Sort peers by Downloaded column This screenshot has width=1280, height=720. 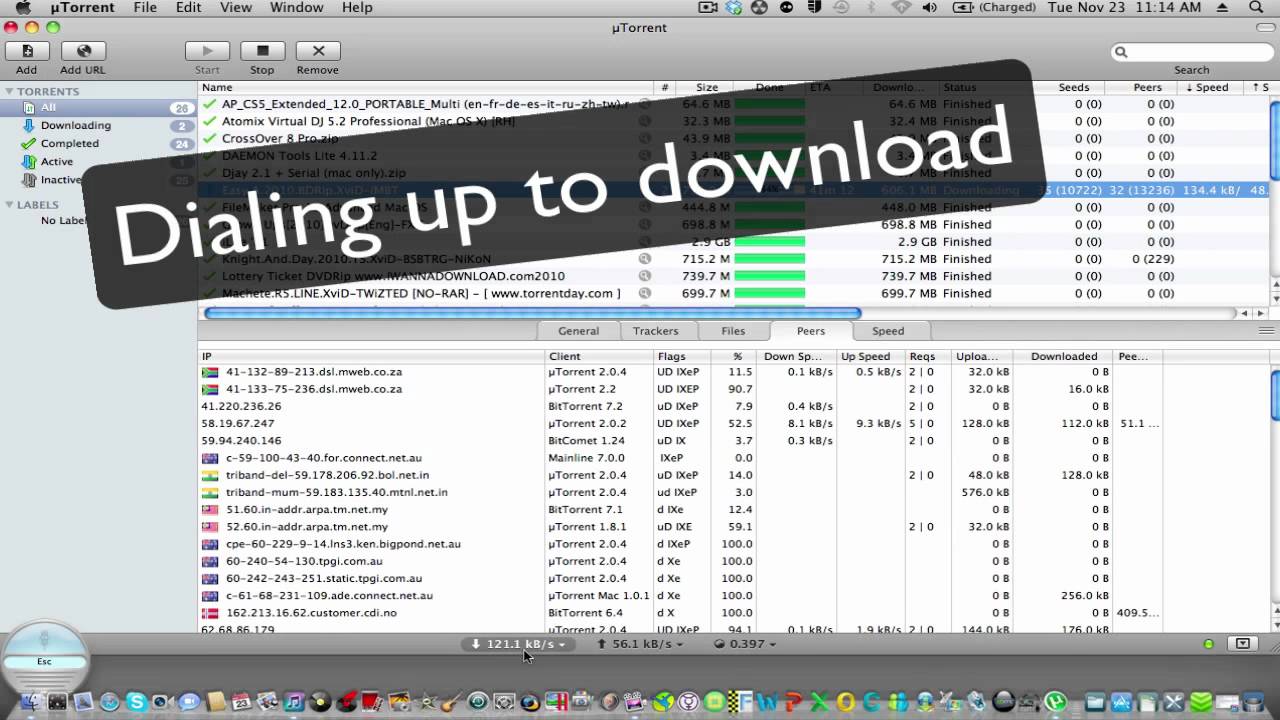1063,357
